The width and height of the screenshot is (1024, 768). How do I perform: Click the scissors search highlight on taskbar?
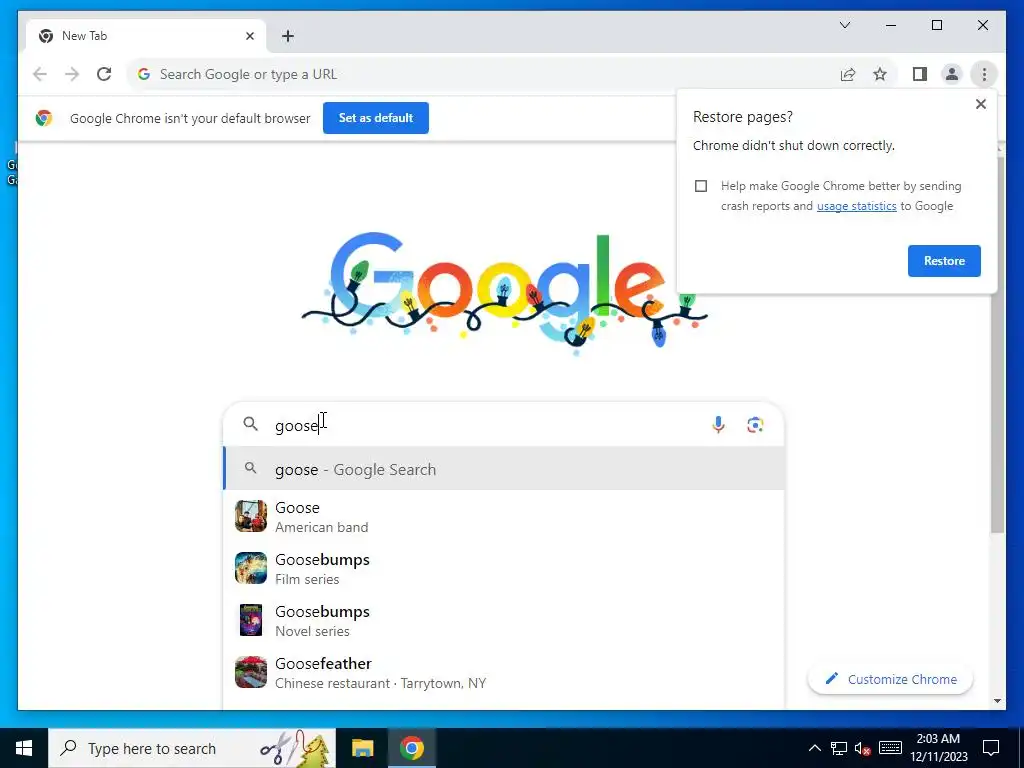[294, 748]
